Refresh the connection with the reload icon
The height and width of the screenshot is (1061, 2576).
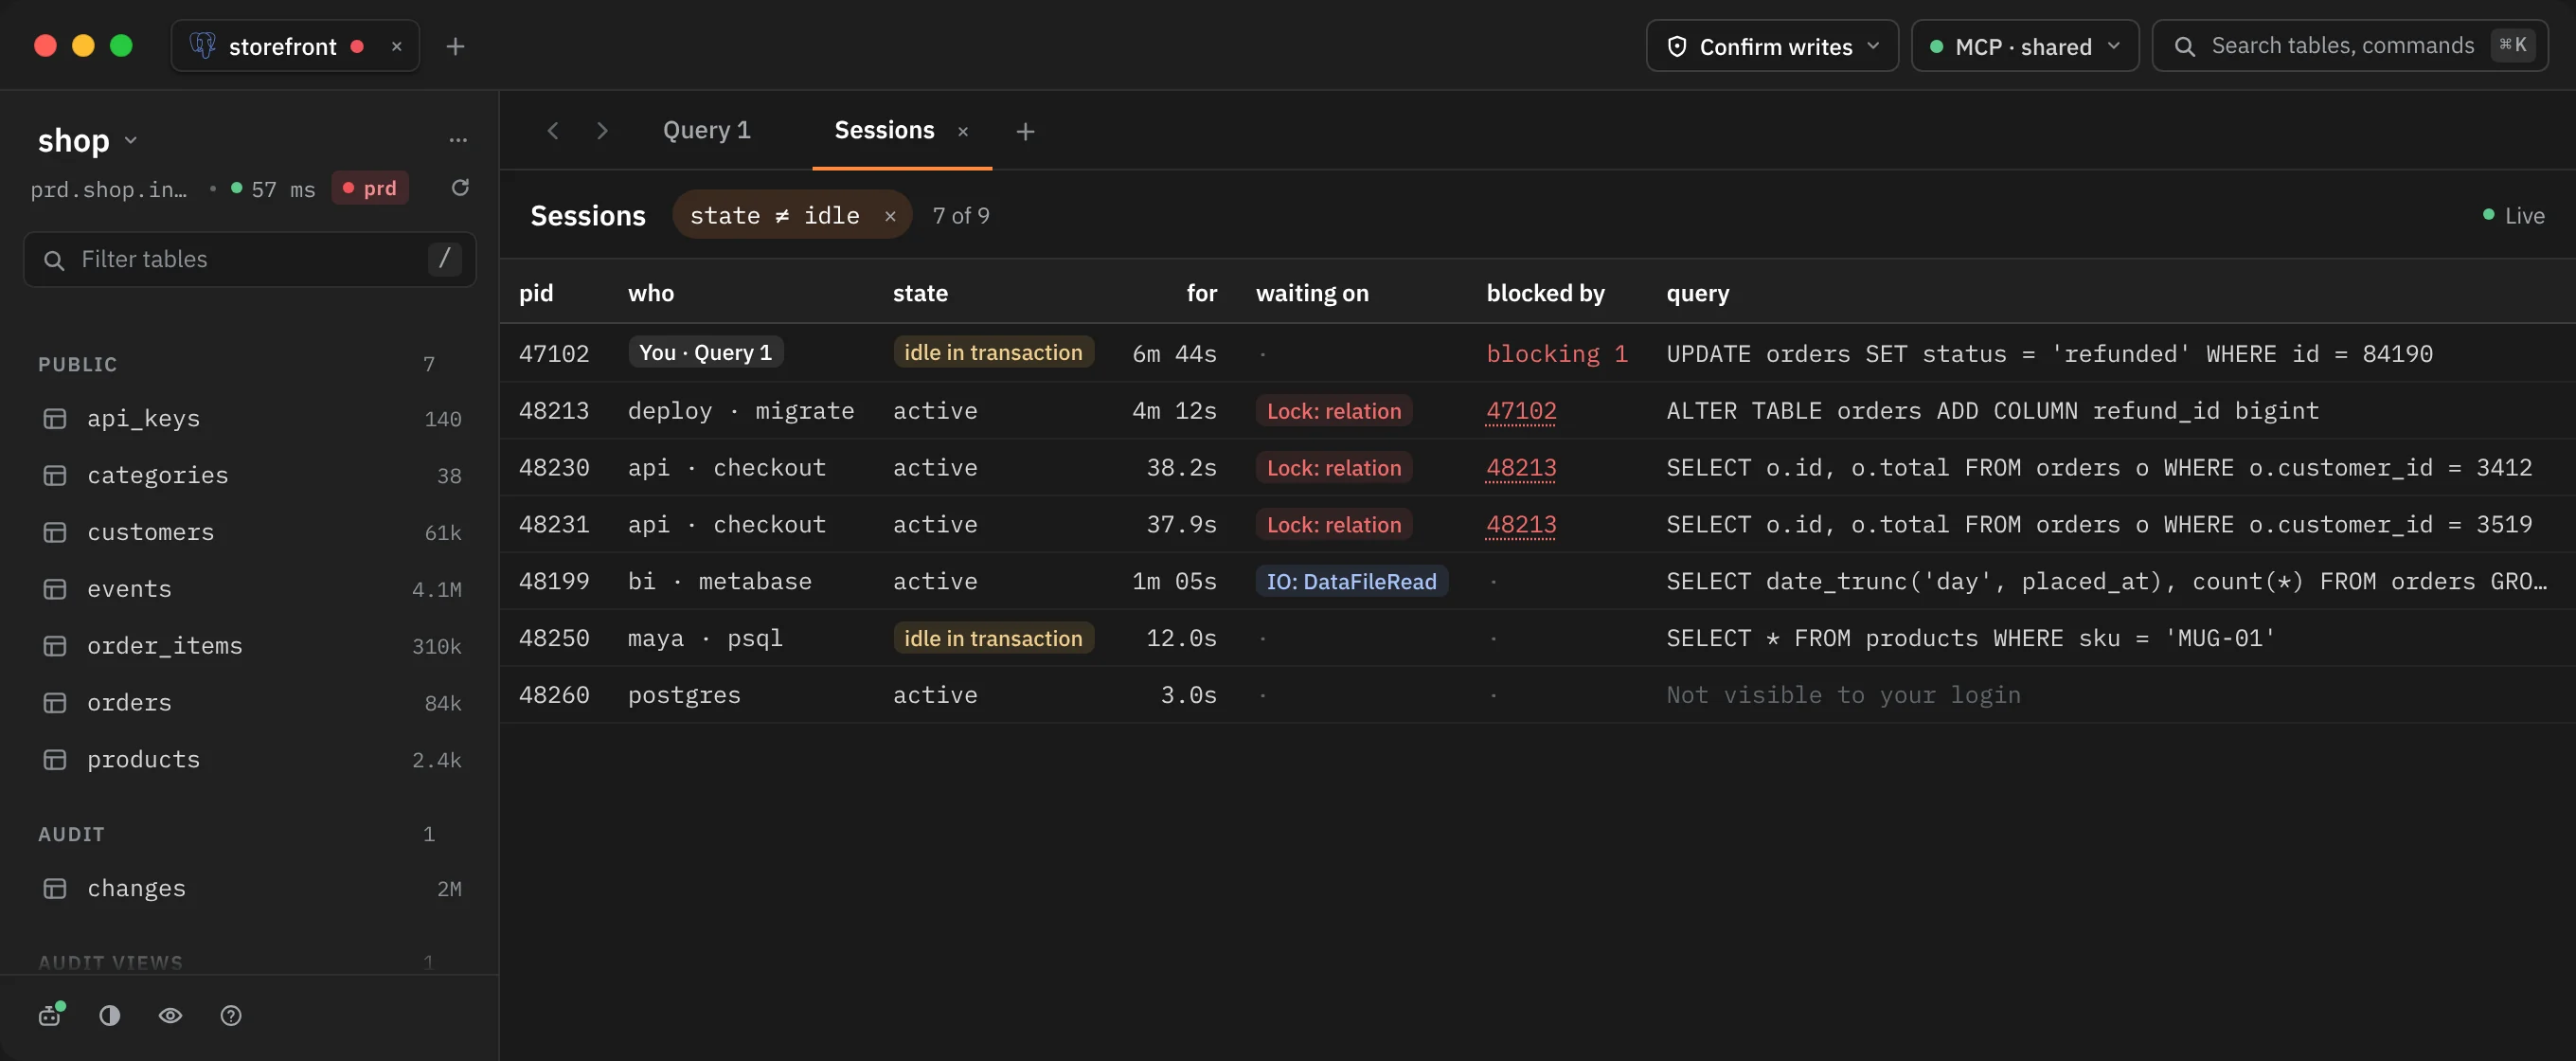(460, 188)
